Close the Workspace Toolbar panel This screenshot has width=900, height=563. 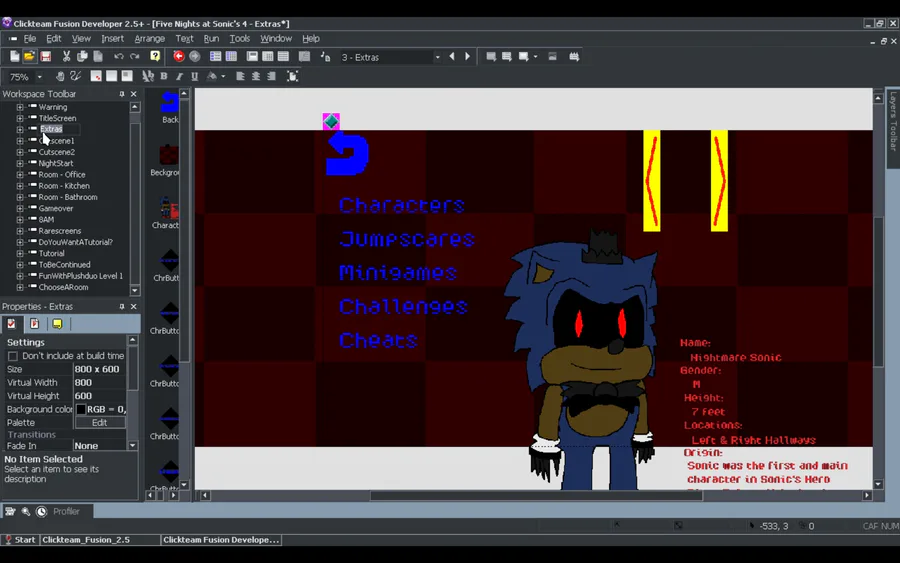(134, 94)
